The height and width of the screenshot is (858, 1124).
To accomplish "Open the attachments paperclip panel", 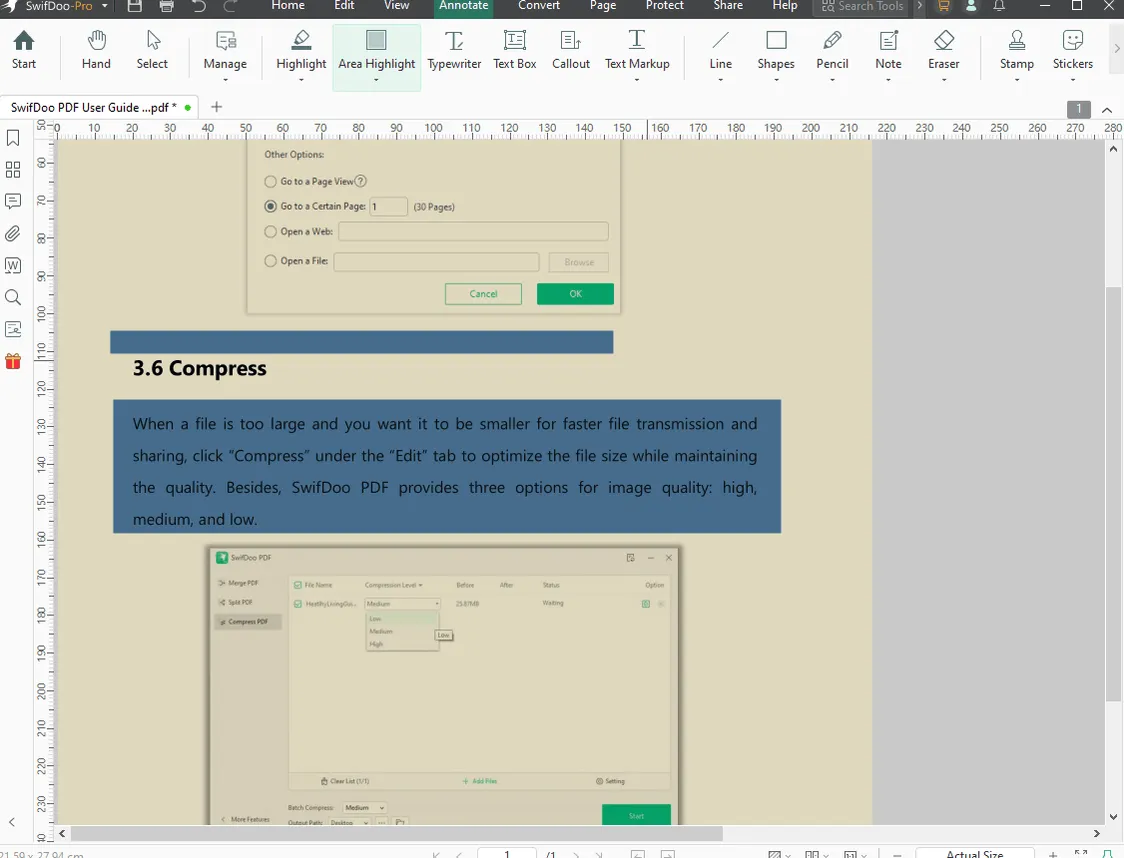I will [13, 234].
